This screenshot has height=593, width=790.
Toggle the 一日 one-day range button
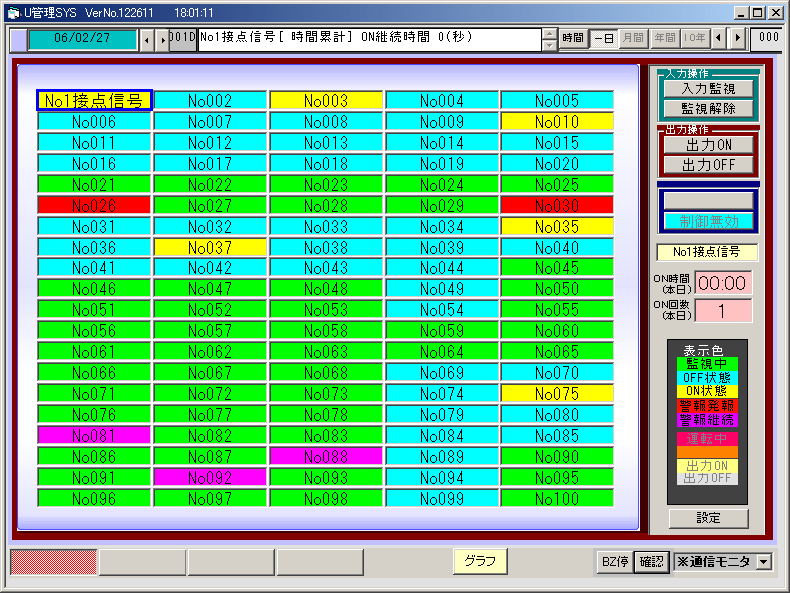tap(603, 38)
